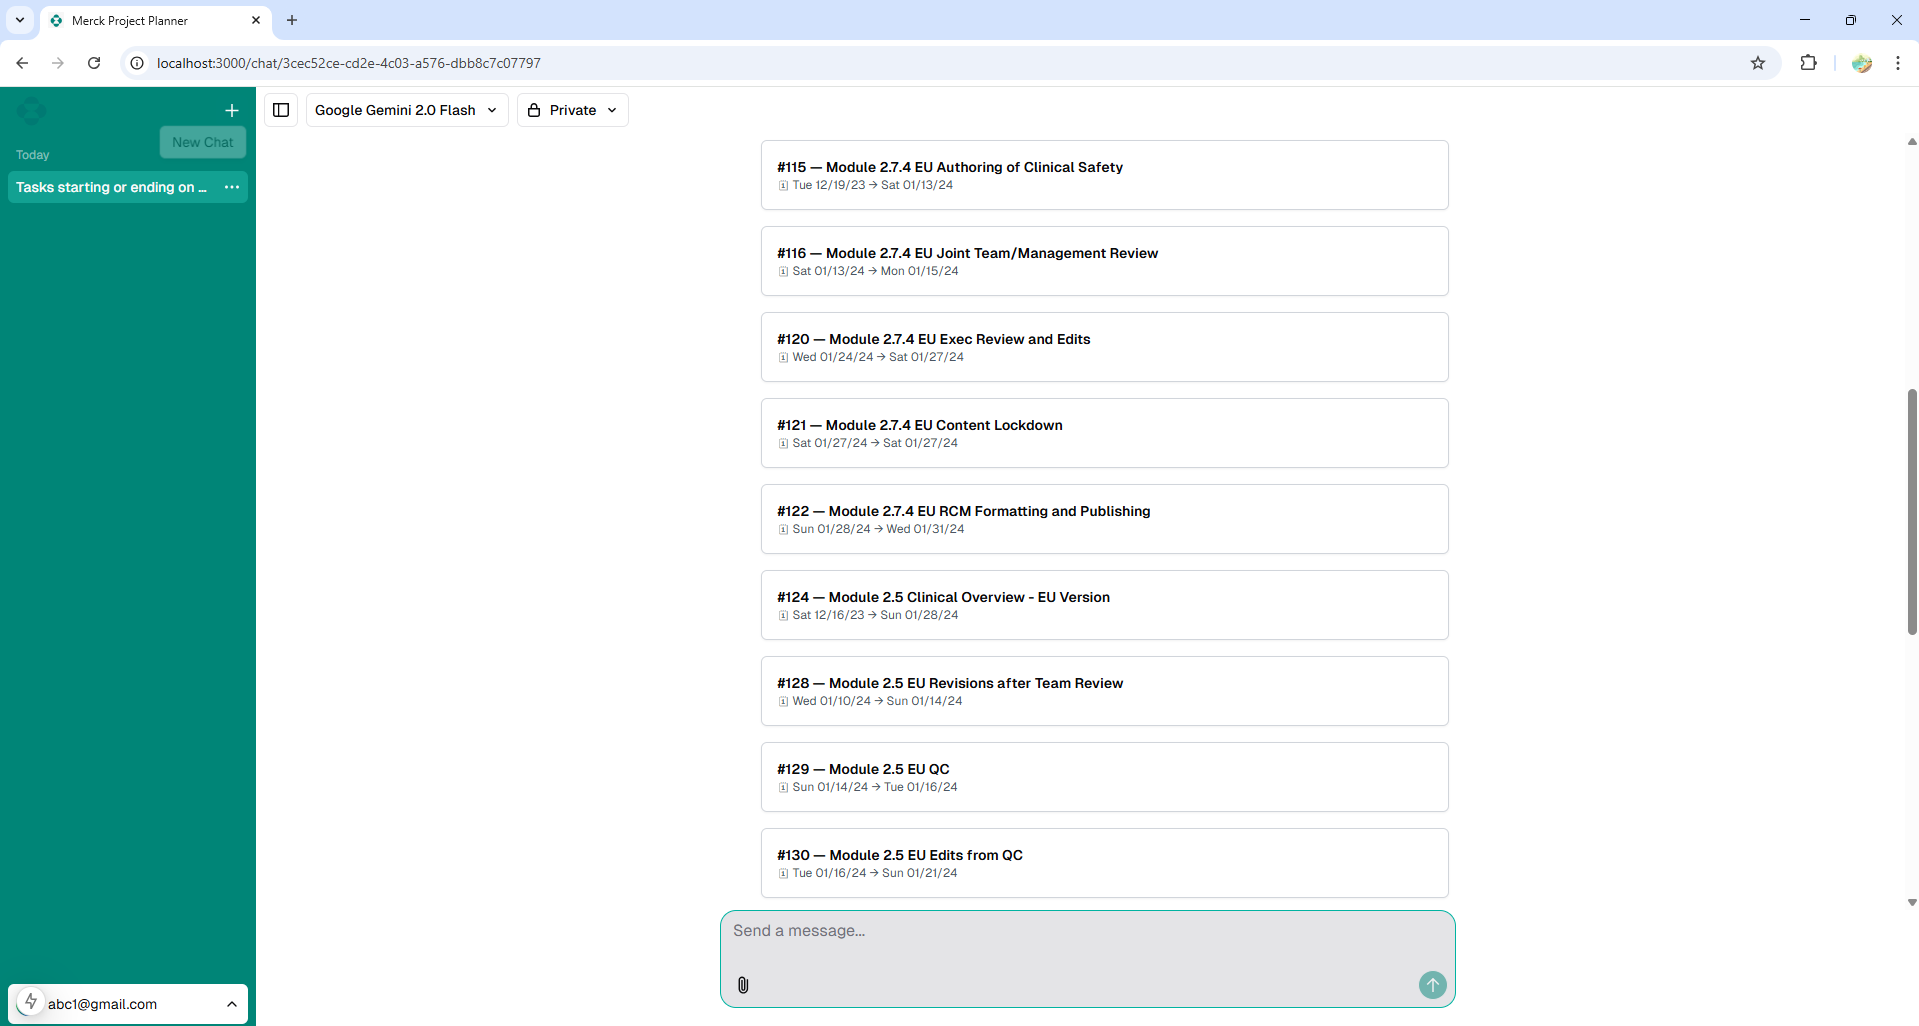Open task #121 EU Content Lockdown card
This screenshot has height=1026, width=1919.
(1104, 433)
